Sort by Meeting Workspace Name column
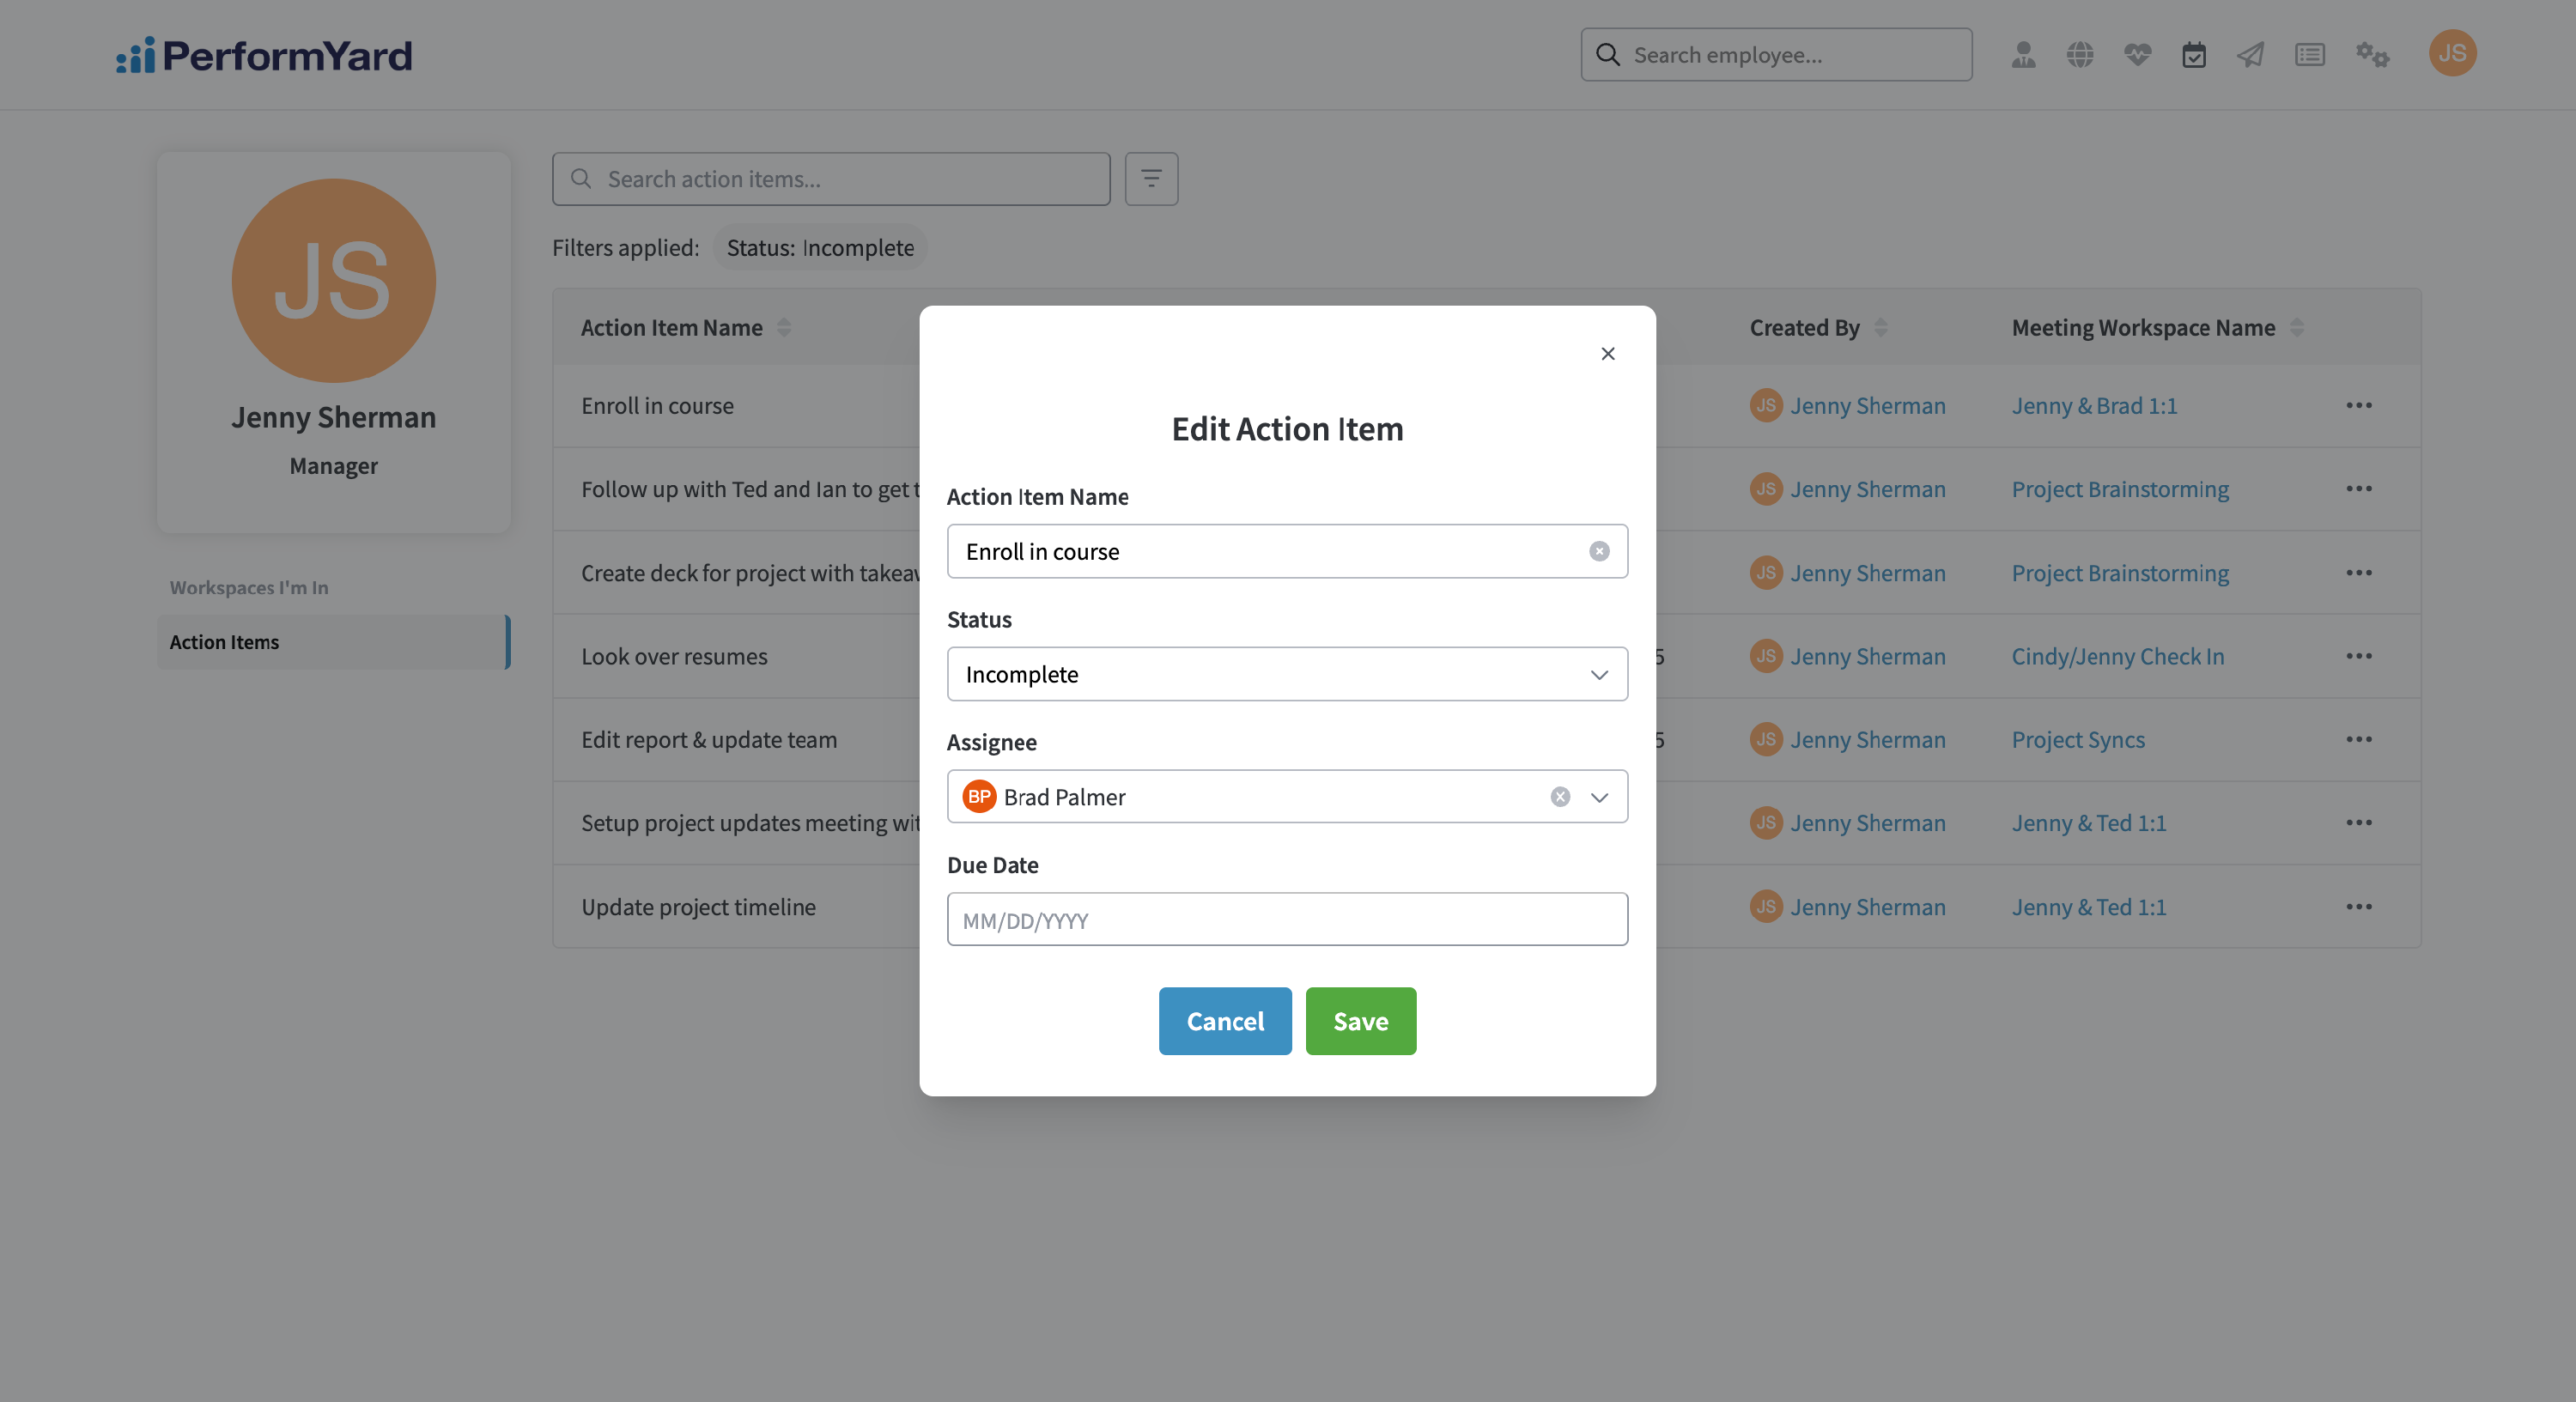Viewport: 2576px width, 1402px height. (2296, 327)
